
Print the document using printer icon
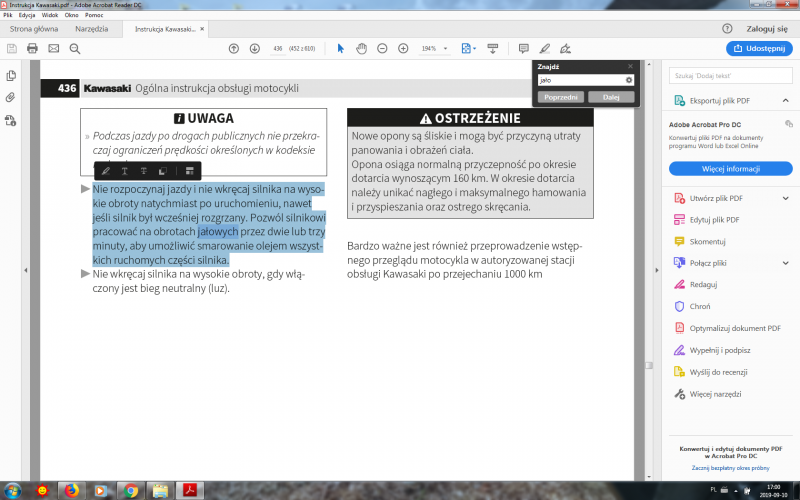click(32, 48)
